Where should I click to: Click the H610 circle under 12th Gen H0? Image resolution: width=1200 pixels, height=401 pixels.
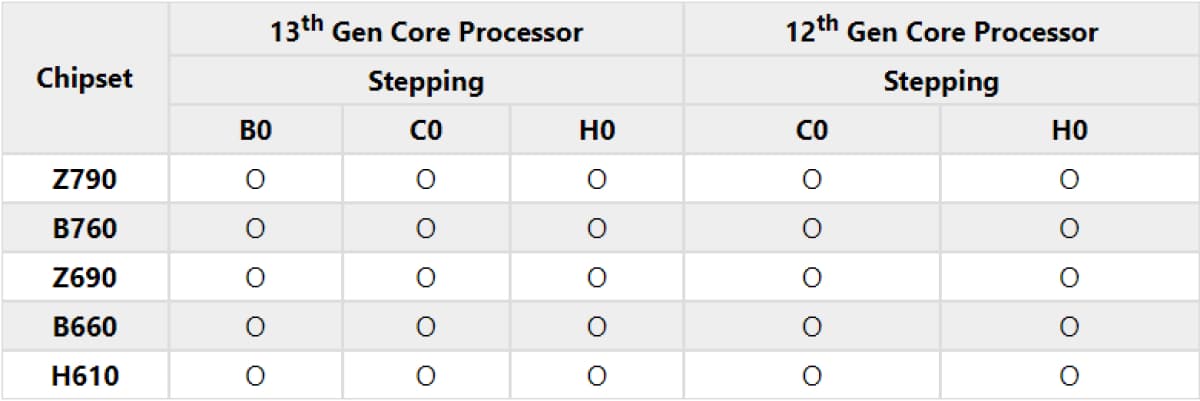pyautogui.click(x=1069, y=376)
